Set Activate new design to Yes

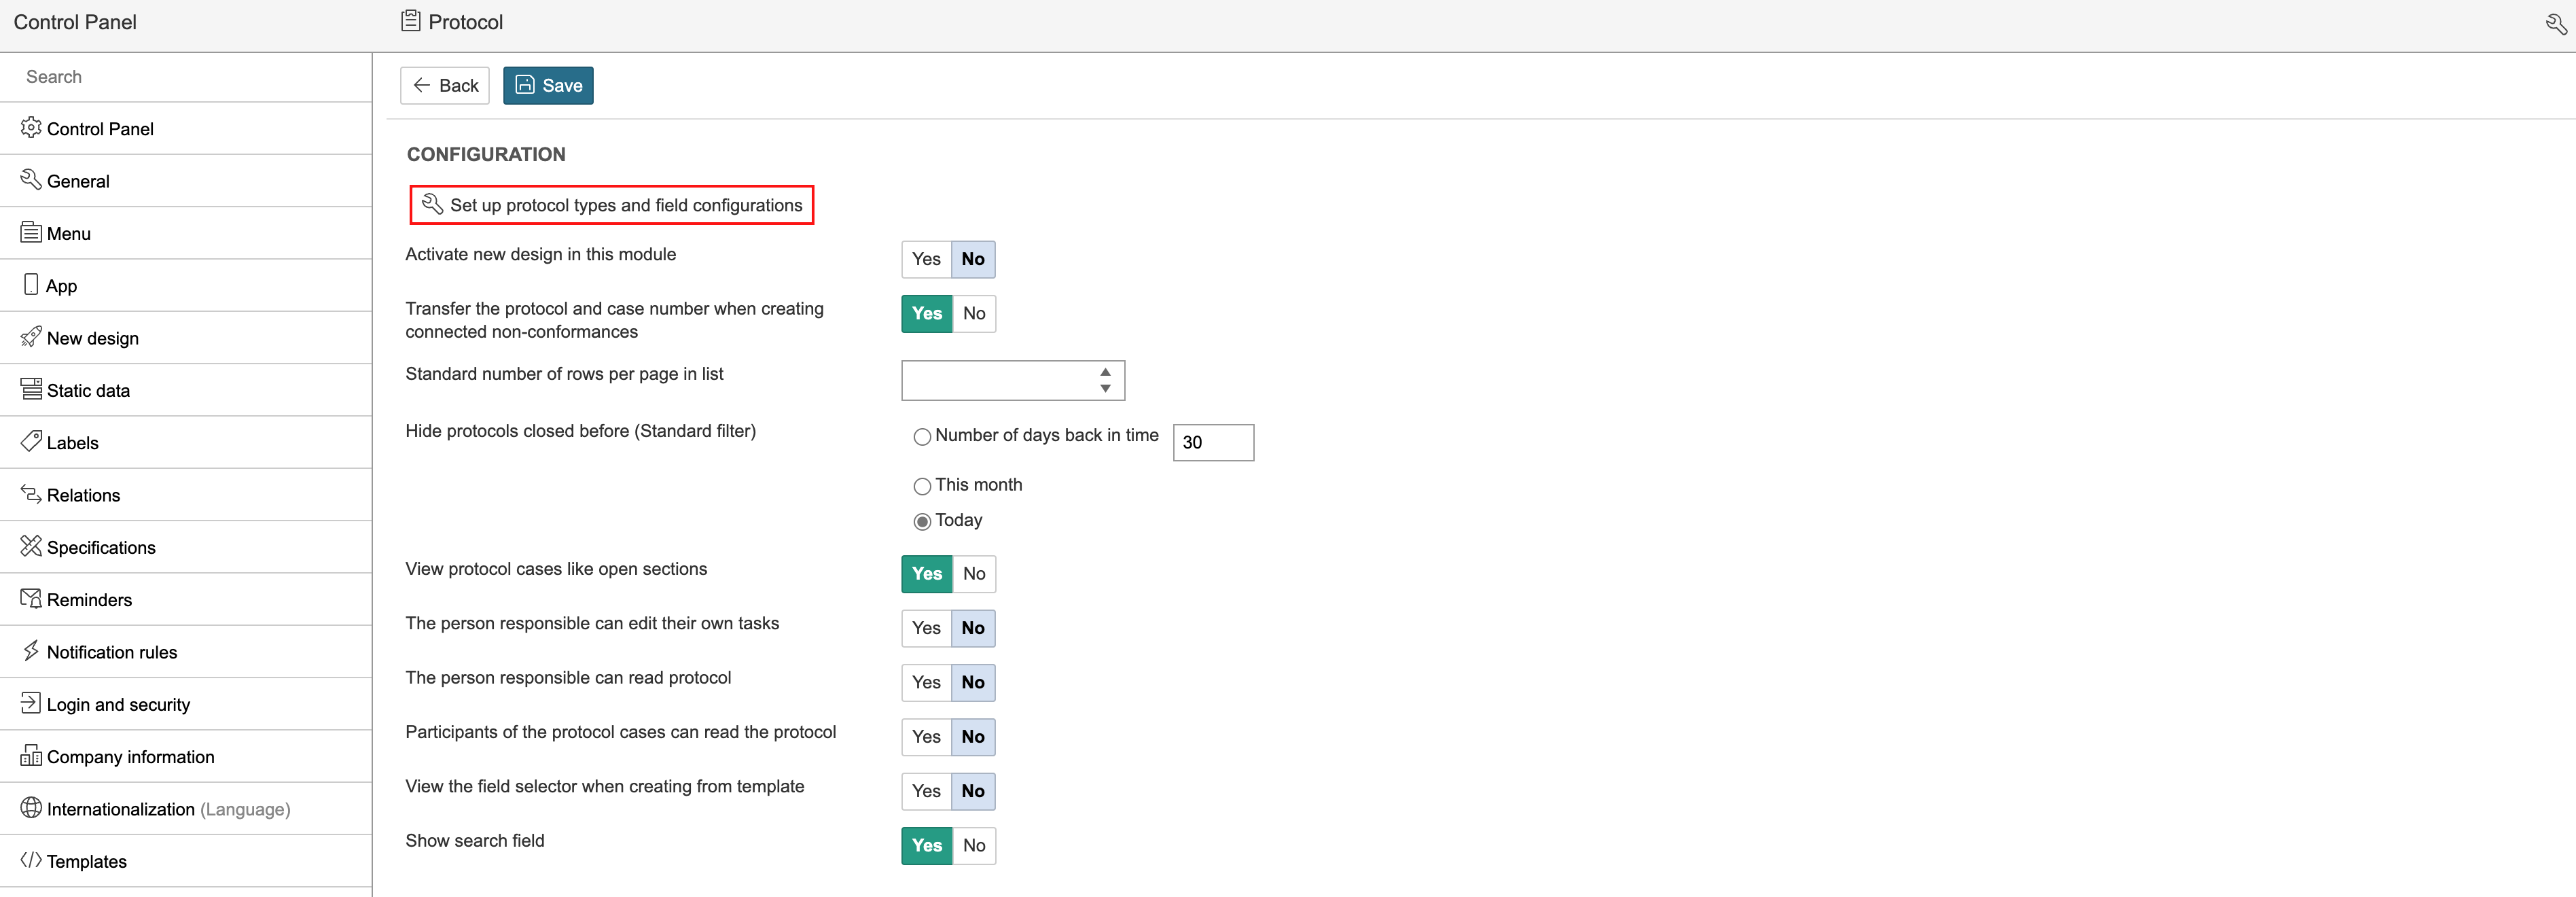pos(926,259)
